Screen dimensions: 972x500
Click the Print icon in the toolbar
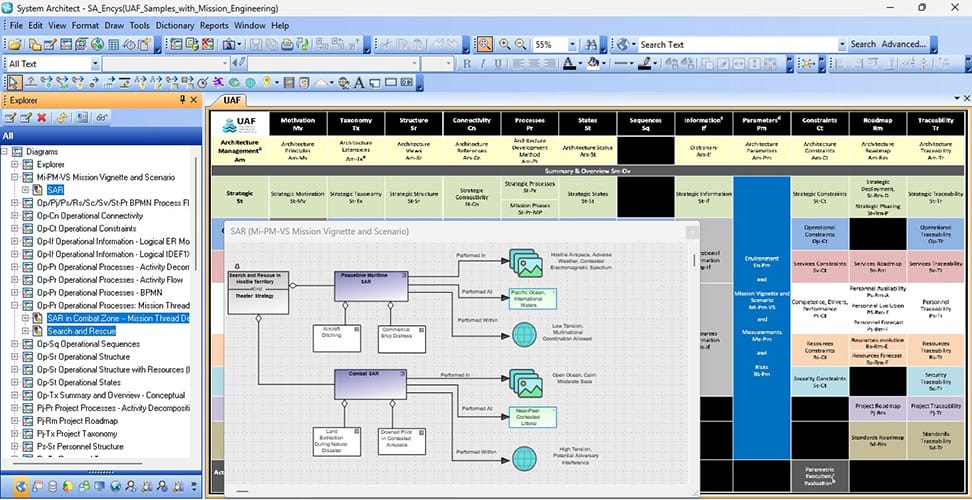(x=287, y=45)
